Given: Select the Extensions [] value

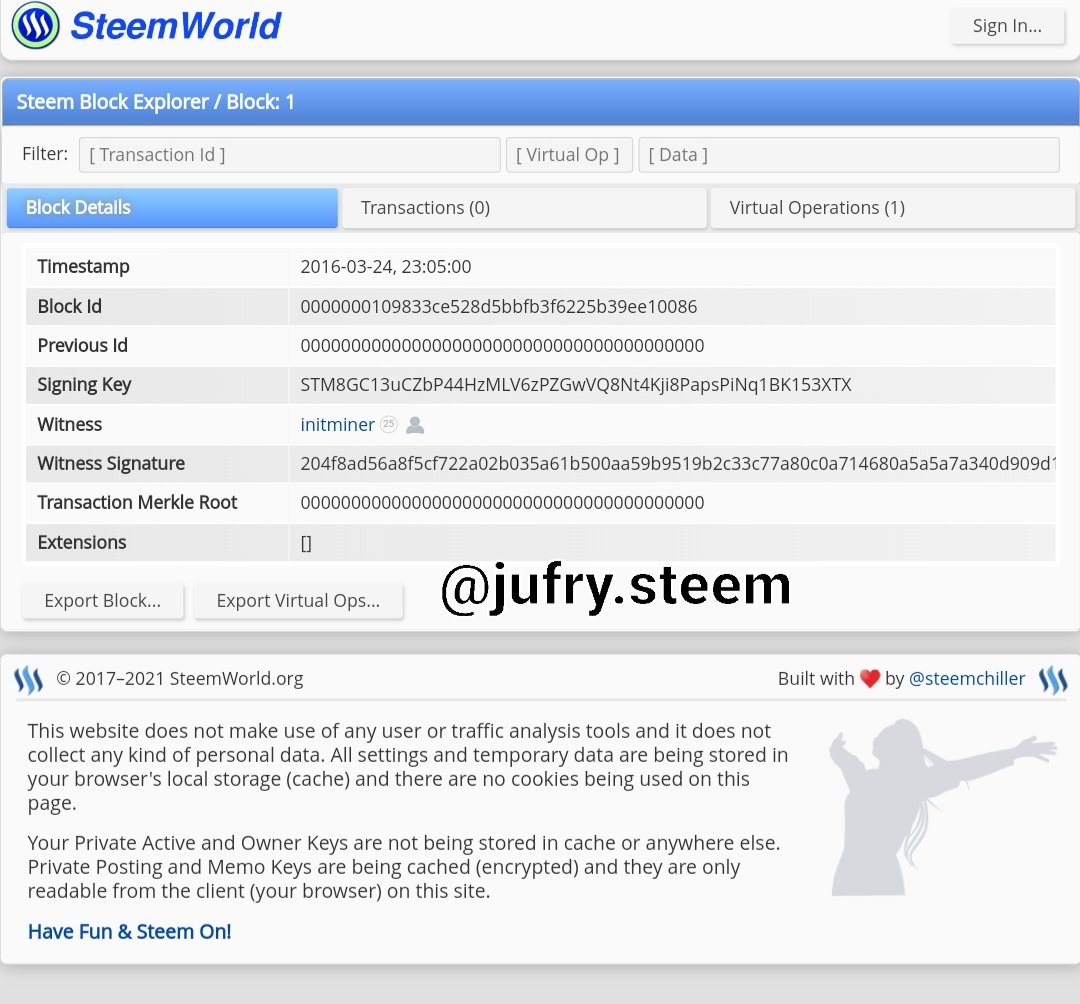Looking at the screenshot, I should click(307, 543).
